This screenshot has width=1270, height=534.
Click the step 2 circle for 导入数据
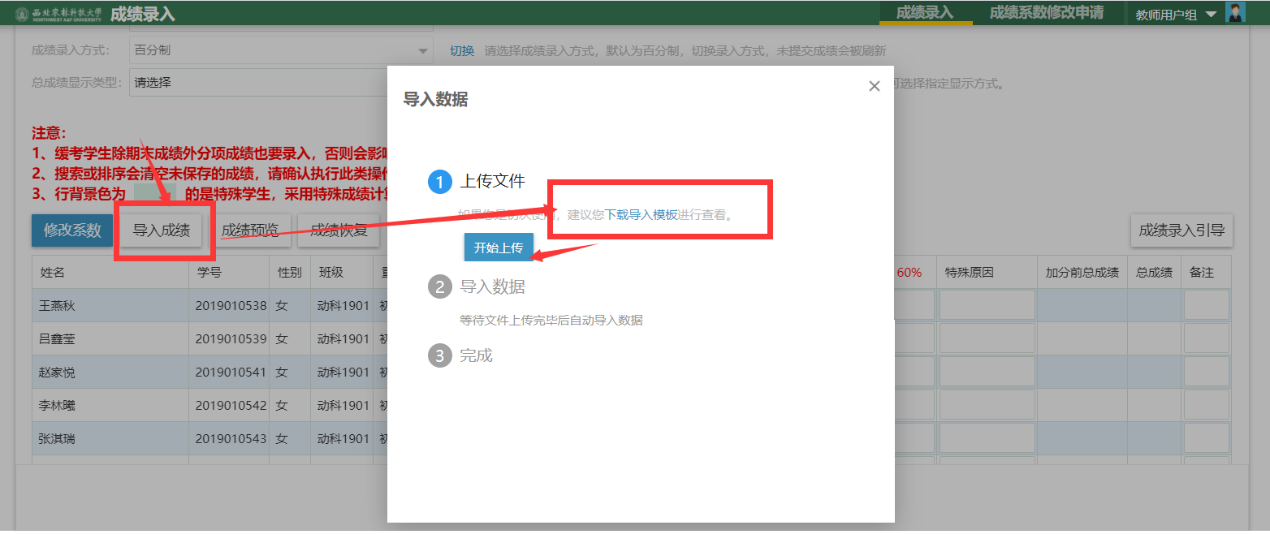(440, 287)
